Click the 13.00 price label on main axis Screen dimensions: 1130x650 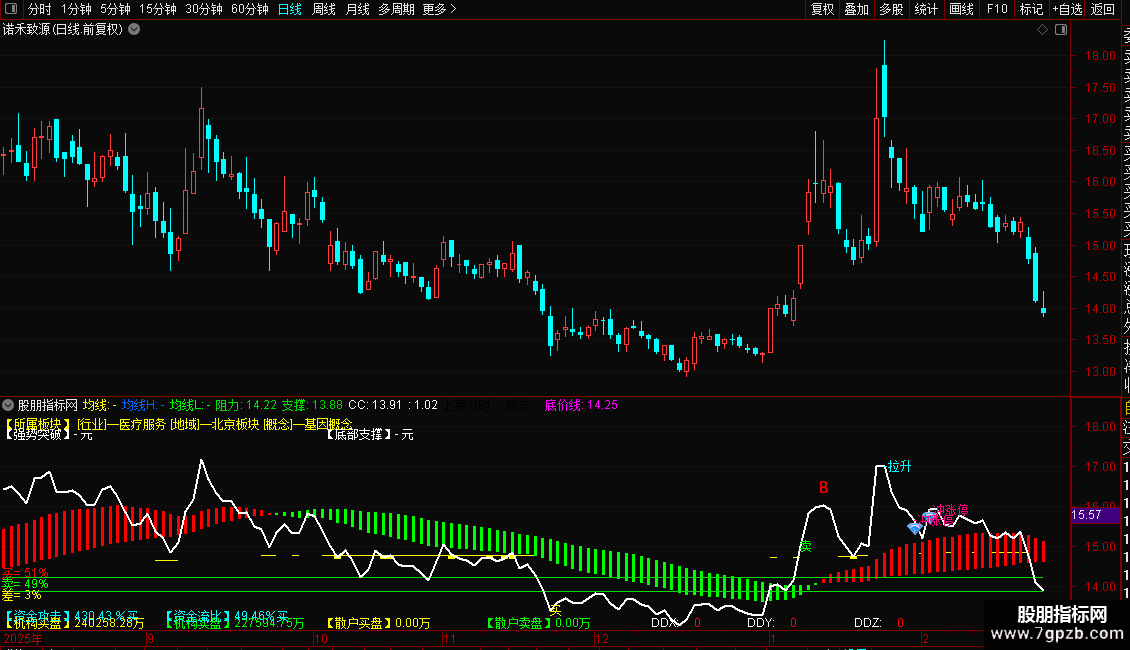[x=1100, y=372]
